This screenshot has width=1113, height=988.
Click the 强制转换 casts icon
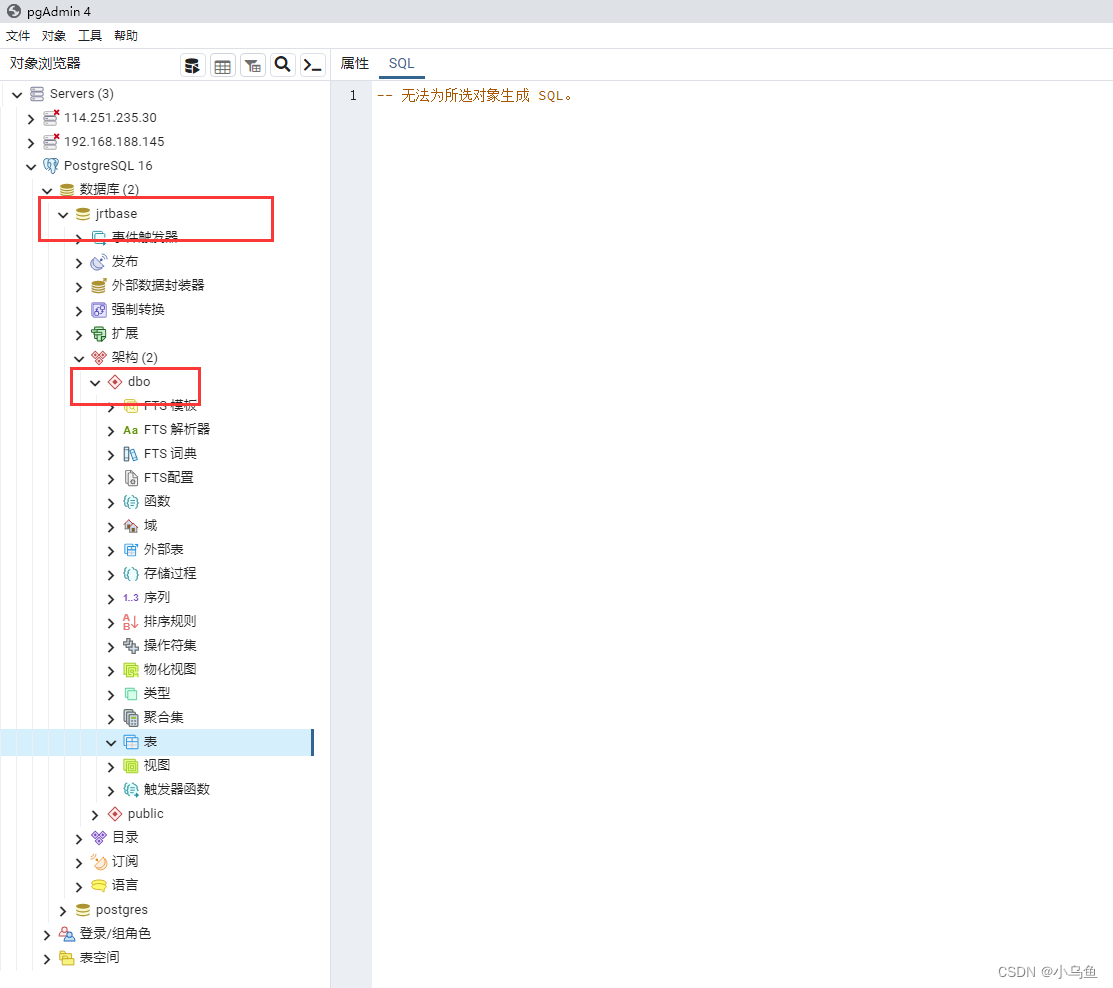99,309
